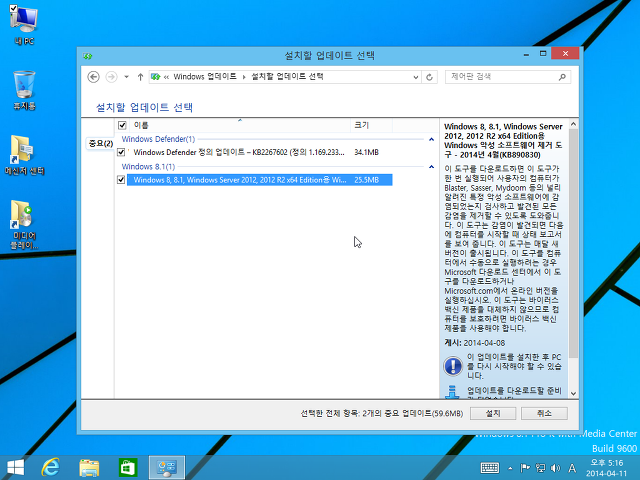Select Windows Defender 정의 업데이트 KB2267602 row

(260, 152)
